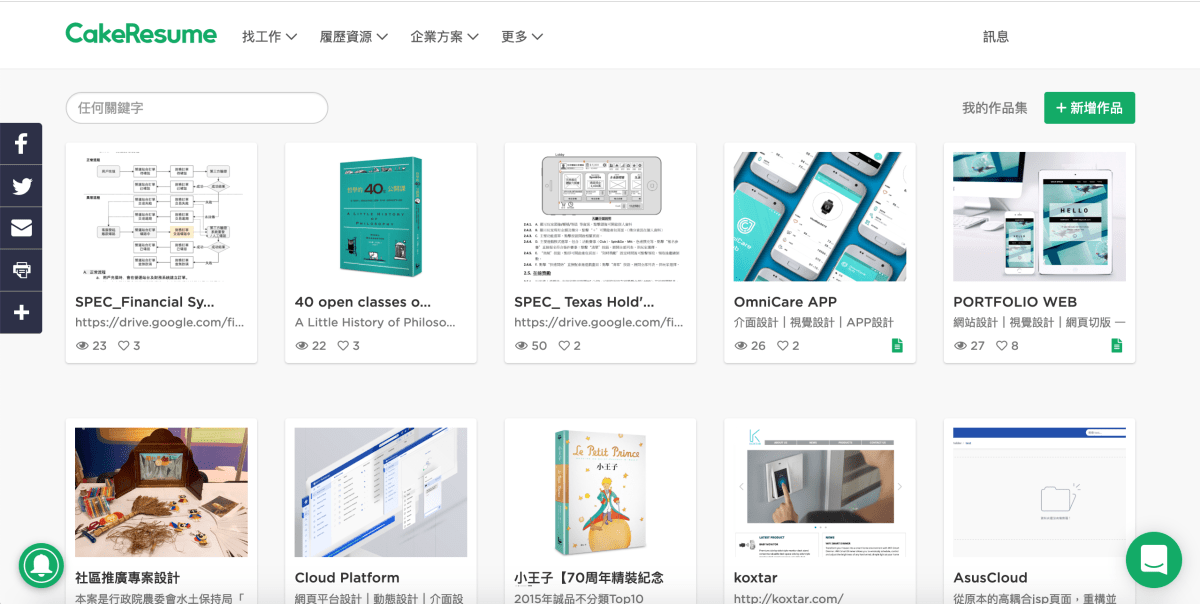Click 社區推廣專案設計 title
Screen dimensions: 1200x604
(127, 578)
